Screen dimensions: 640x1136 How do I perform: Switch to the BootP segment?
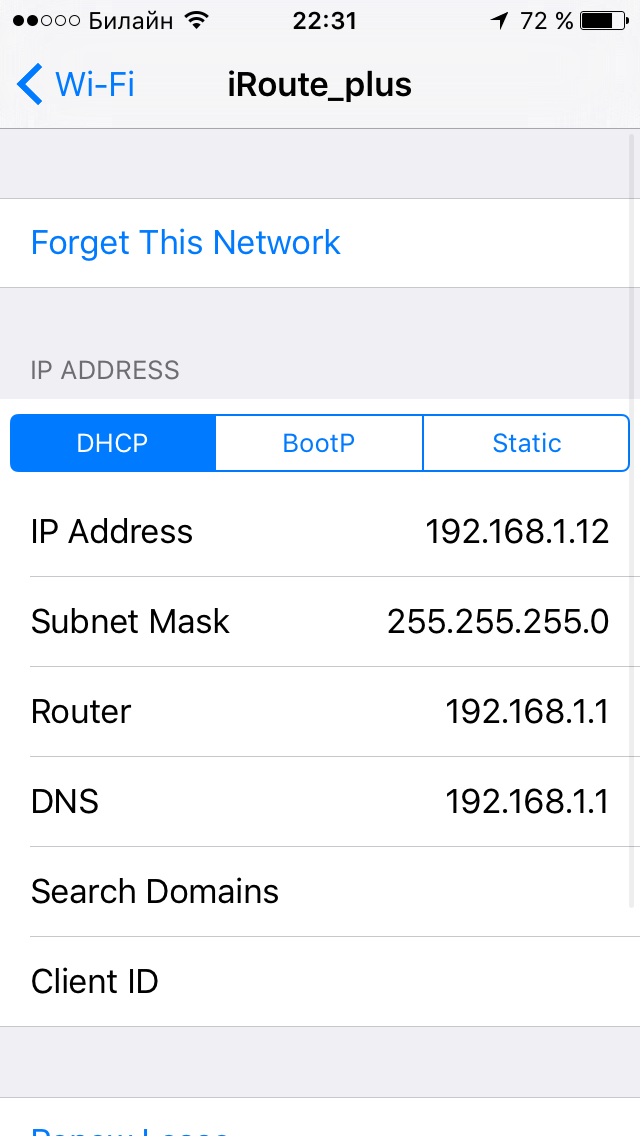(319, 443)
